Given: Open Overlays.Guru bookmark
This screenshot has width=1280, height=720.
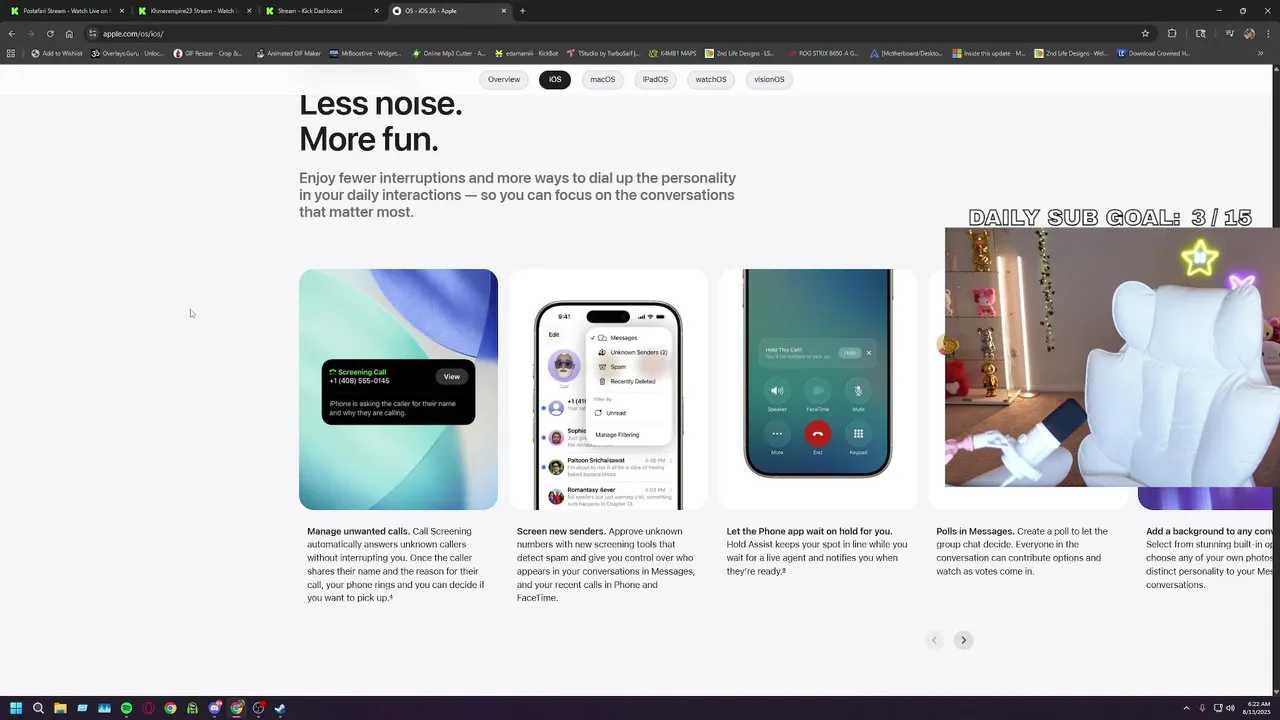Looking at the screenshot, I should click(x=127, y=53).
